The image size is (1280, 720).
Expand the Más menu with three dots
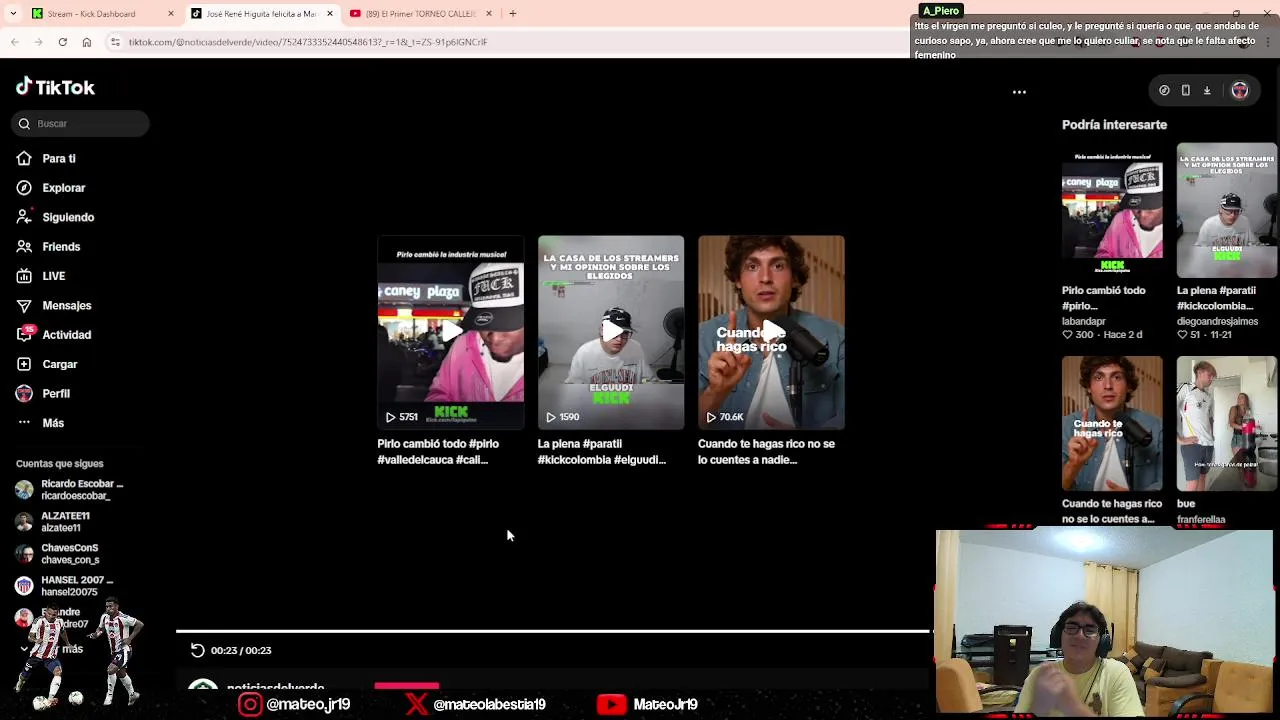[x=40, y=423]
